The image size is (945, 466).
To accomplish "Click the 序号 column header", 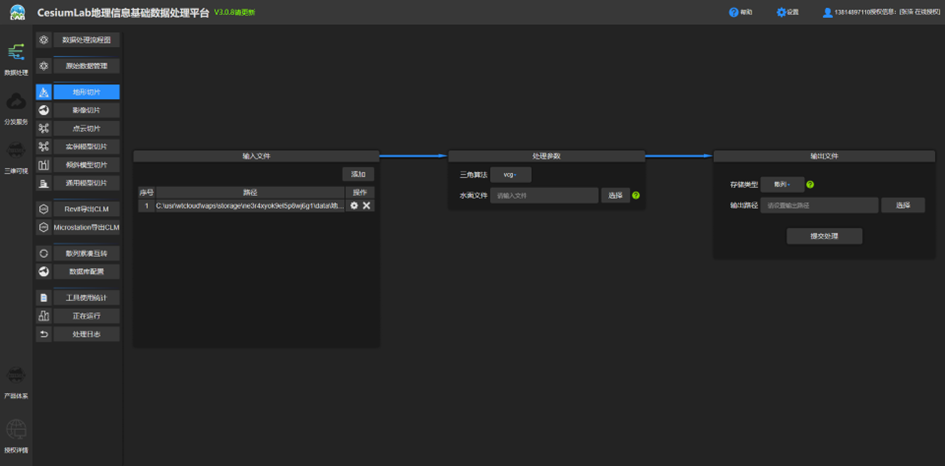I will click(146, 193).
